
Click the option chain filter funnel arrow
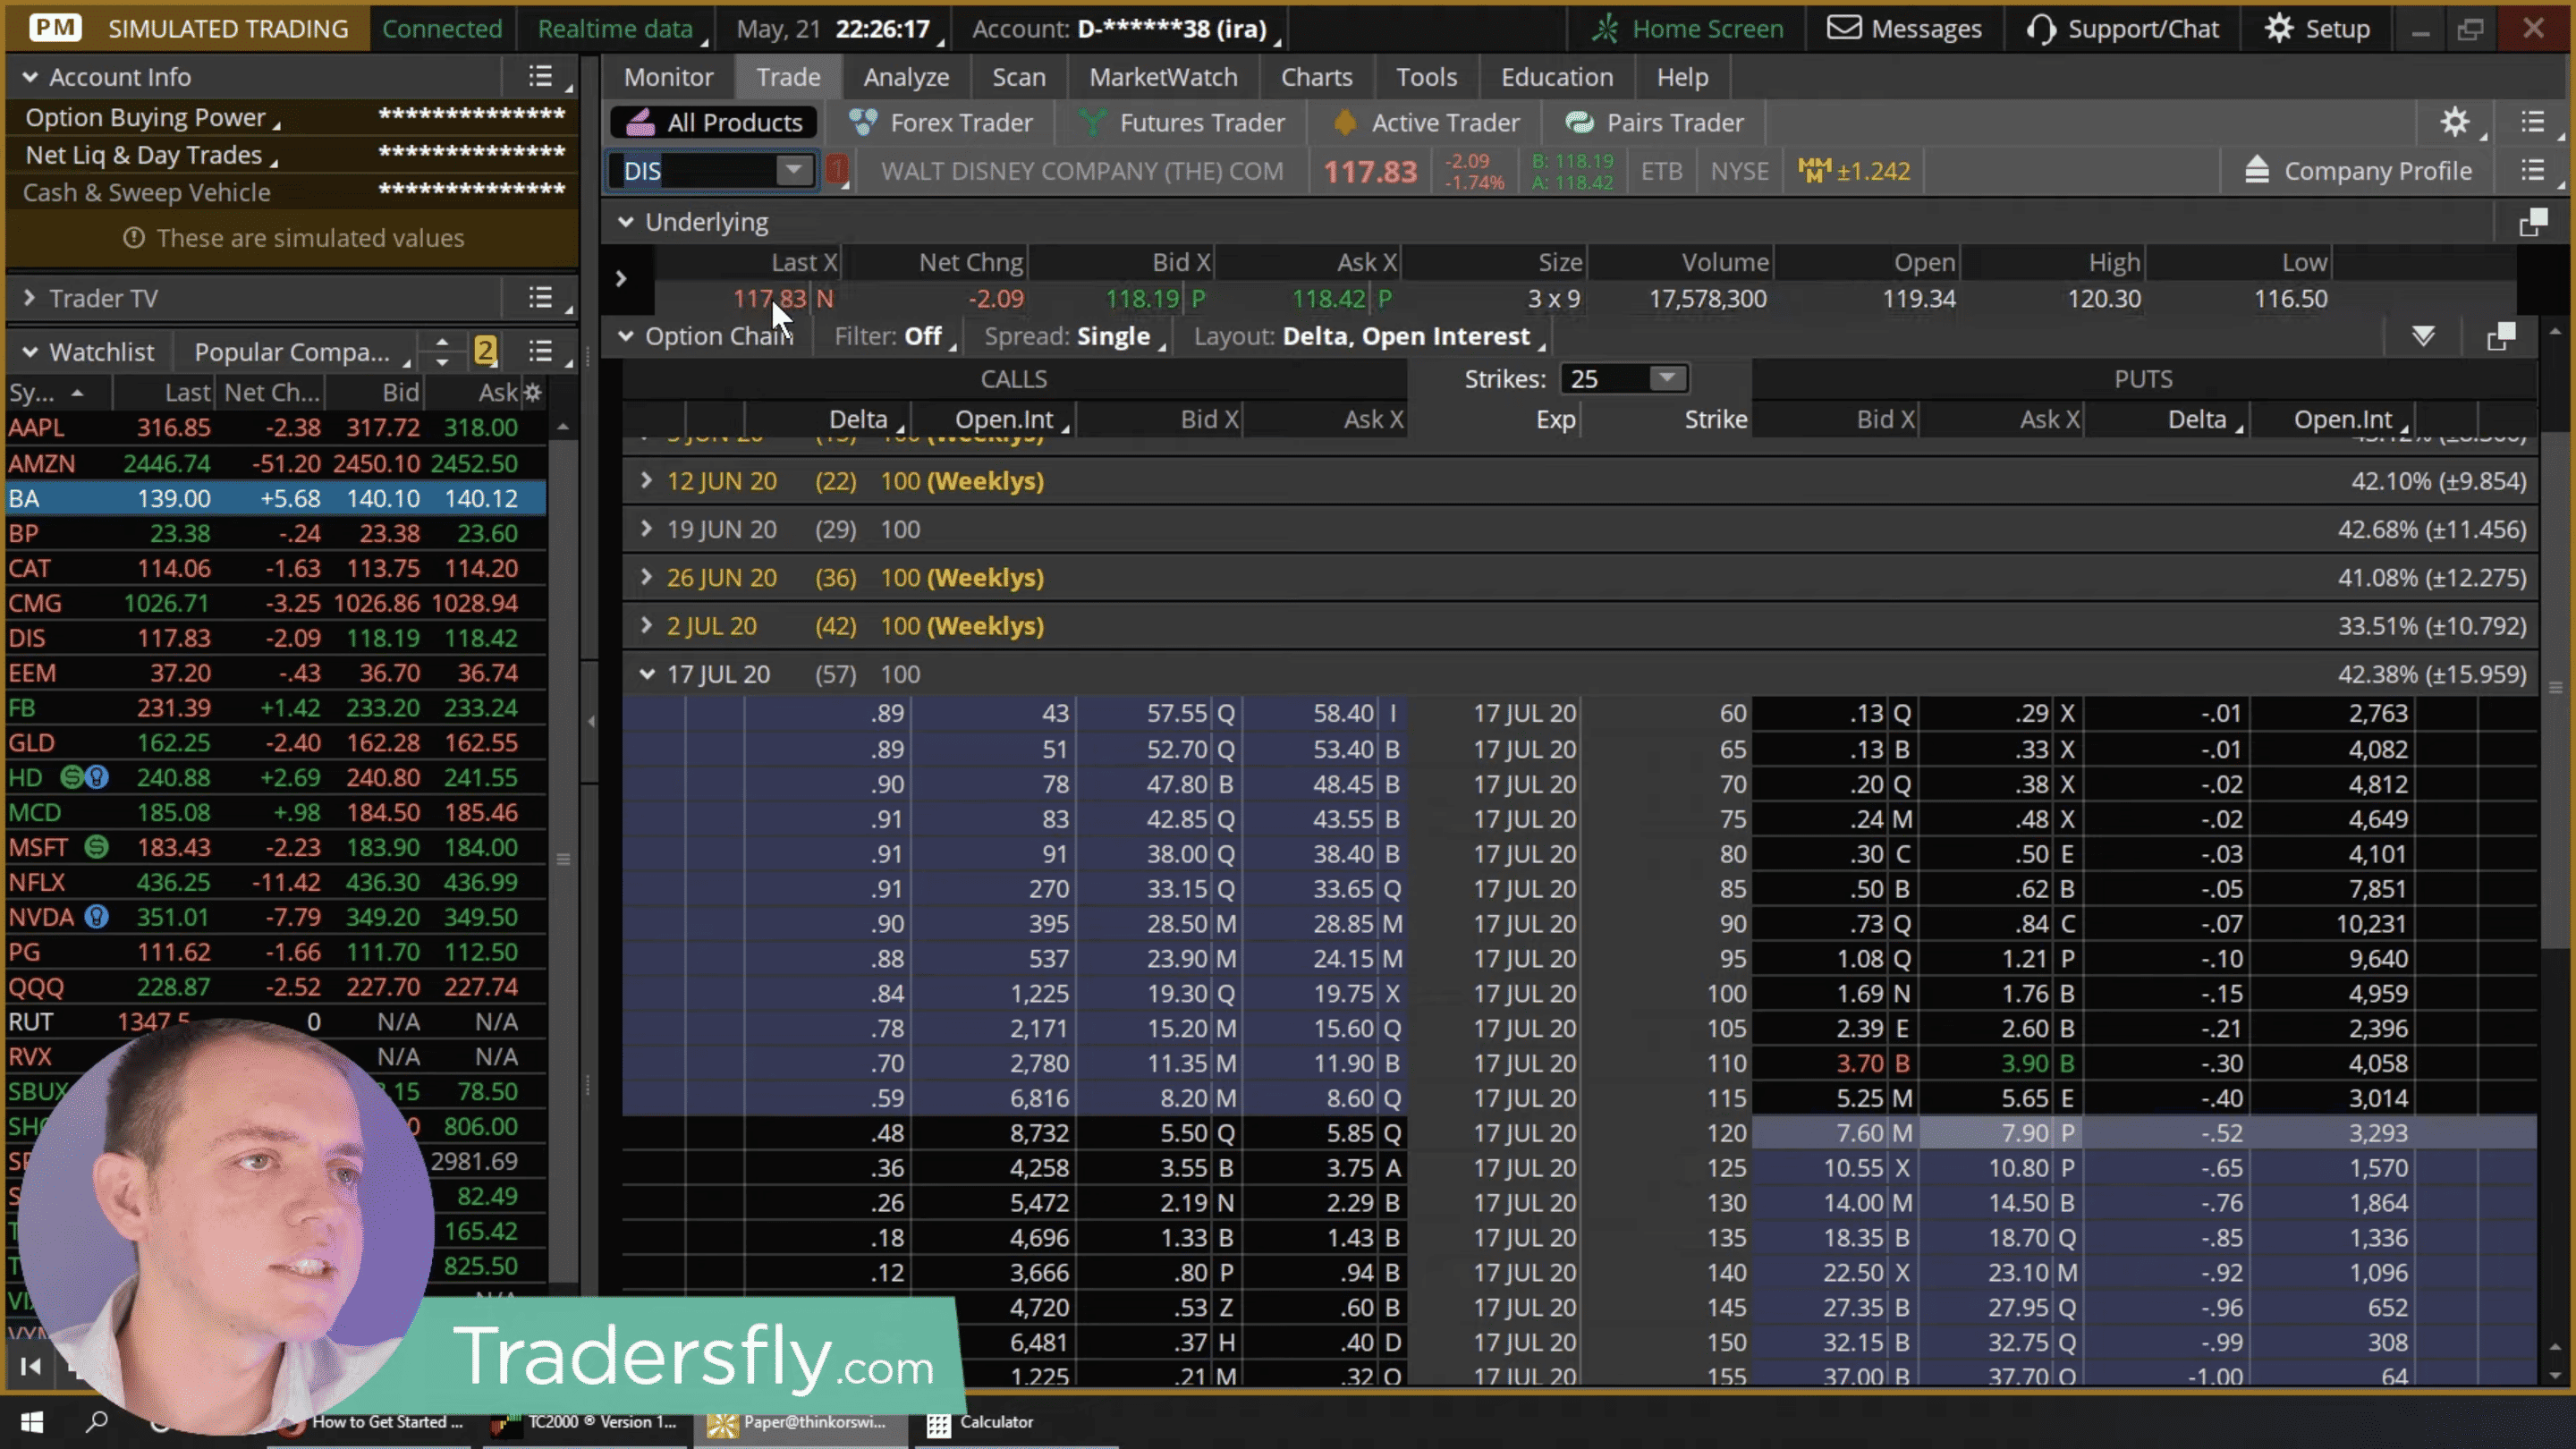(x=2423, y=336)
